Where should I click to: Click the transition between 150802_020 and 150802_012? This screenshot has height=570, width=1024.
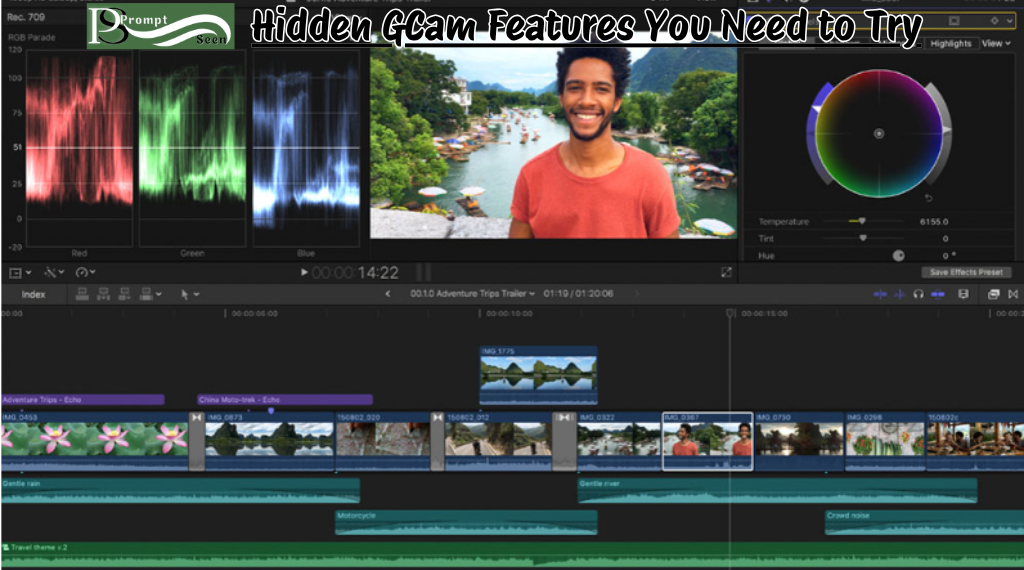tap(438, 441)
